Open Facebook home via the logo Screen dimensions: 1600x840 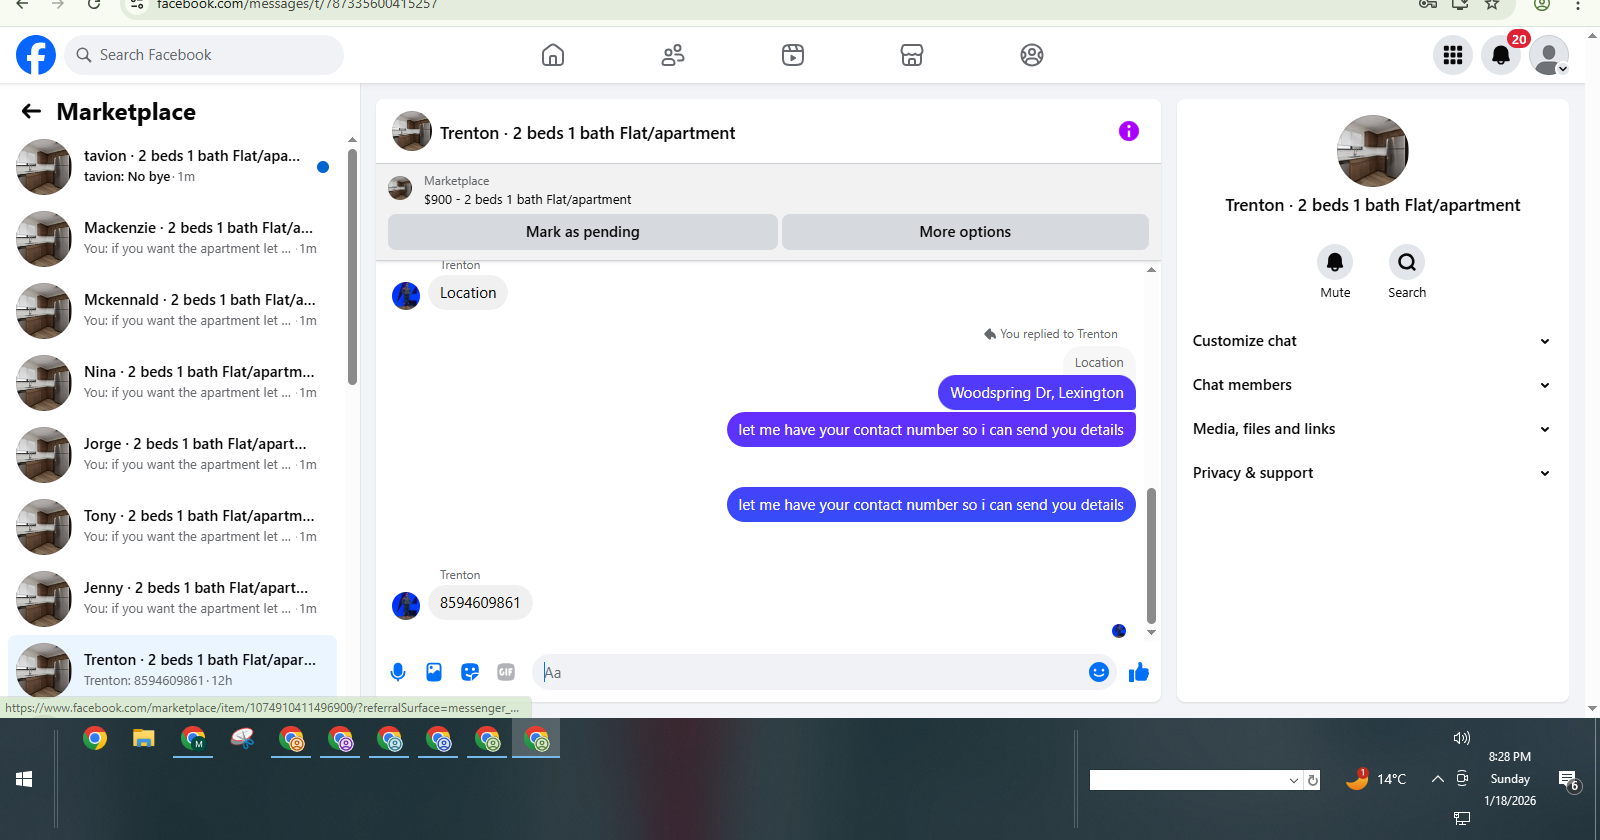coord(36,55)
